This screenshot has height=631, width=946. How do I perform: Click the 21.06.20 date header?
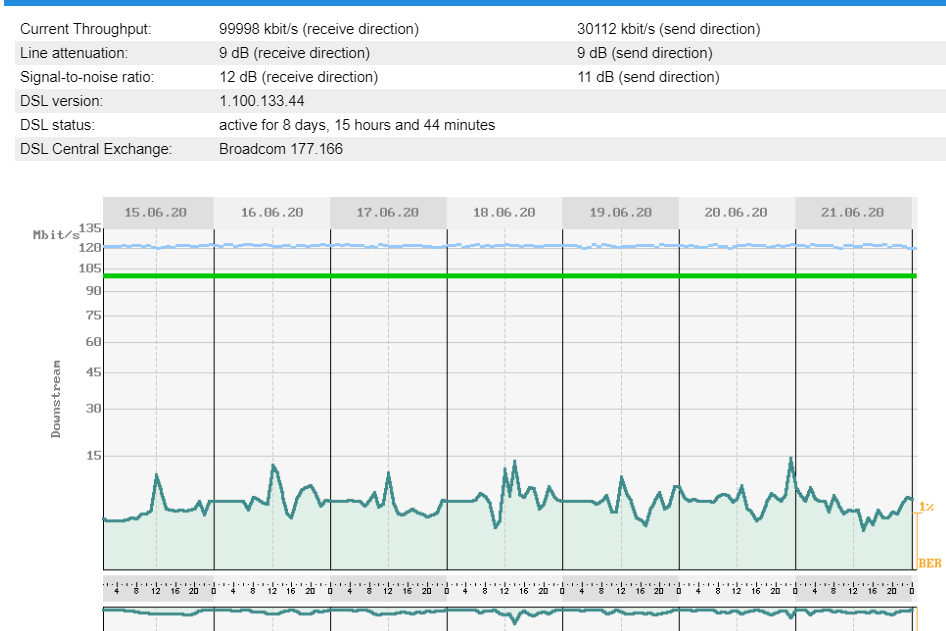(852, 213)
